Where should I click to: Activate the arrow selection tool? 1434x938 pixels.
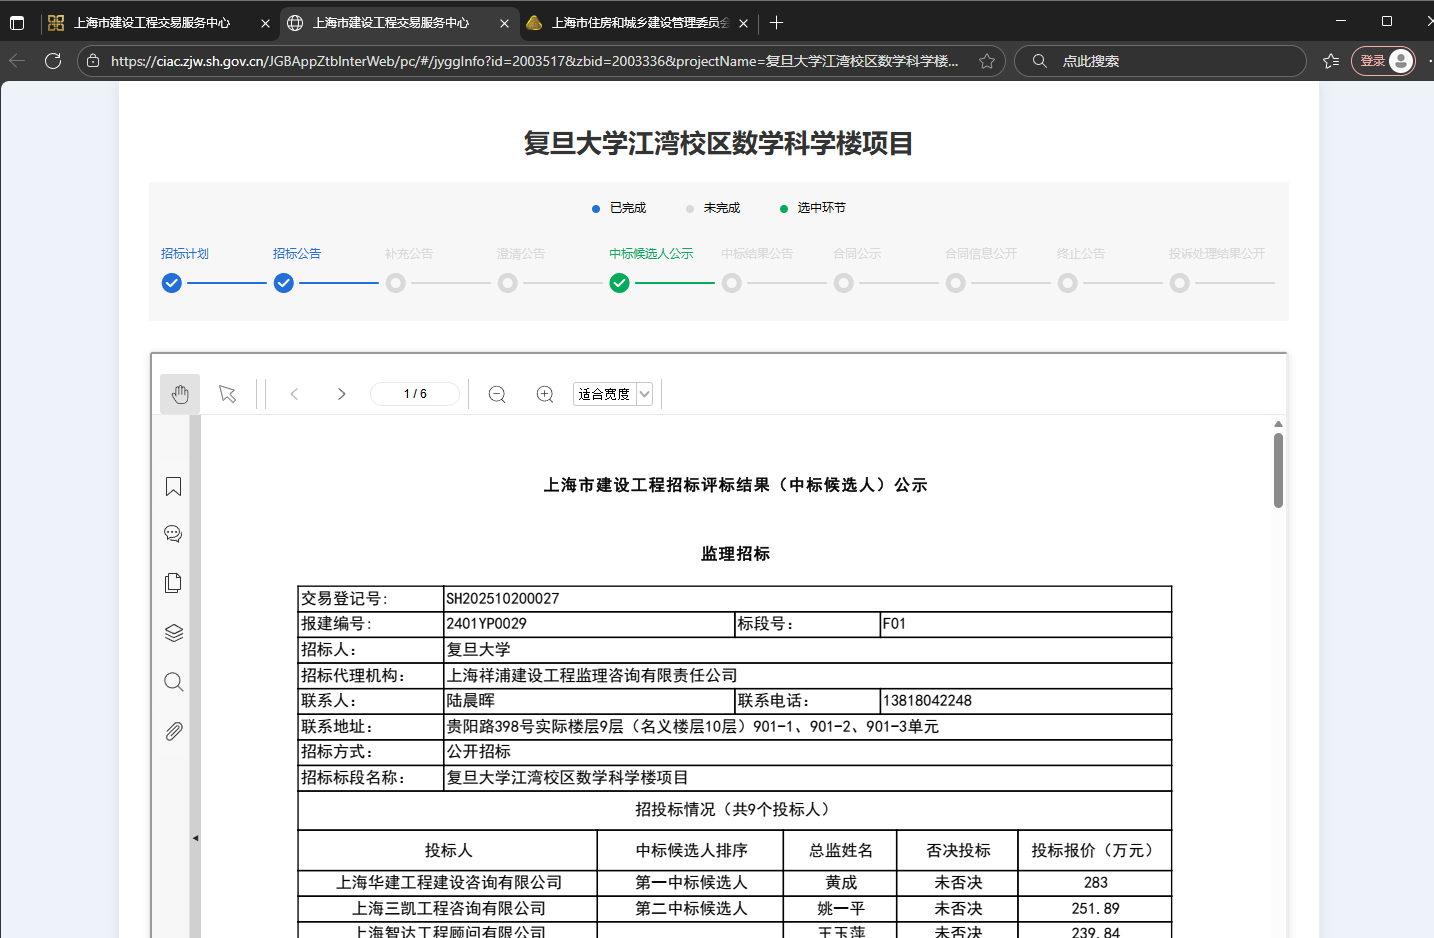pyautogui.click(x=228, y=394)
